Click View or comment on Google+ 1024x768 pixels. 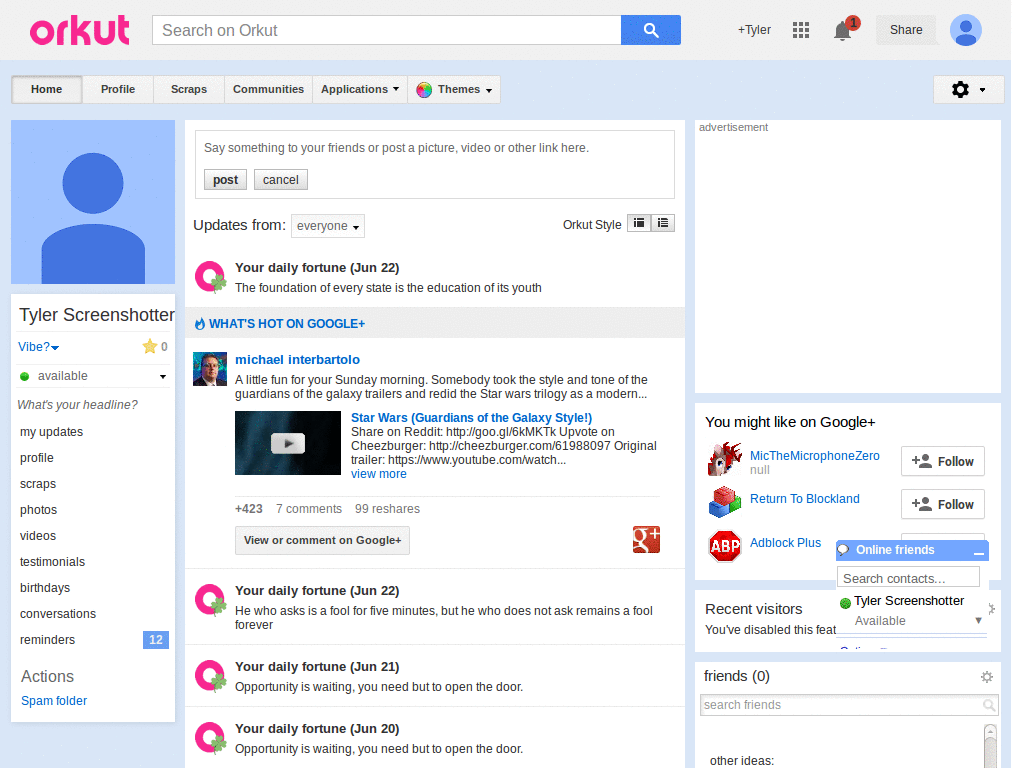tap(322, 540)
